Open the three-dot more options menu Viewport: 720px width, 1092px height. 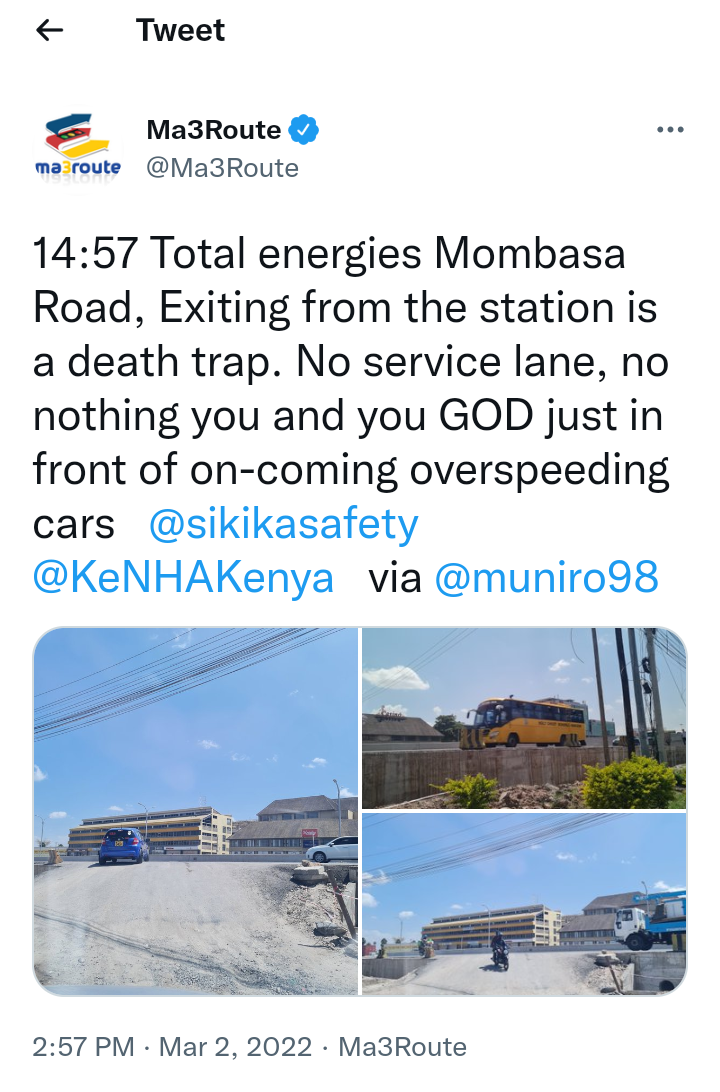(x=670, y=130)
